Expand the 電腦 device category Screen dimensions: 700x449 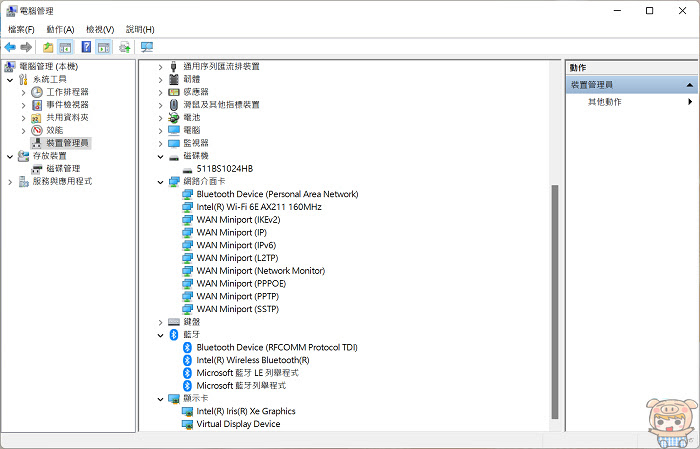tap(160, 131)
